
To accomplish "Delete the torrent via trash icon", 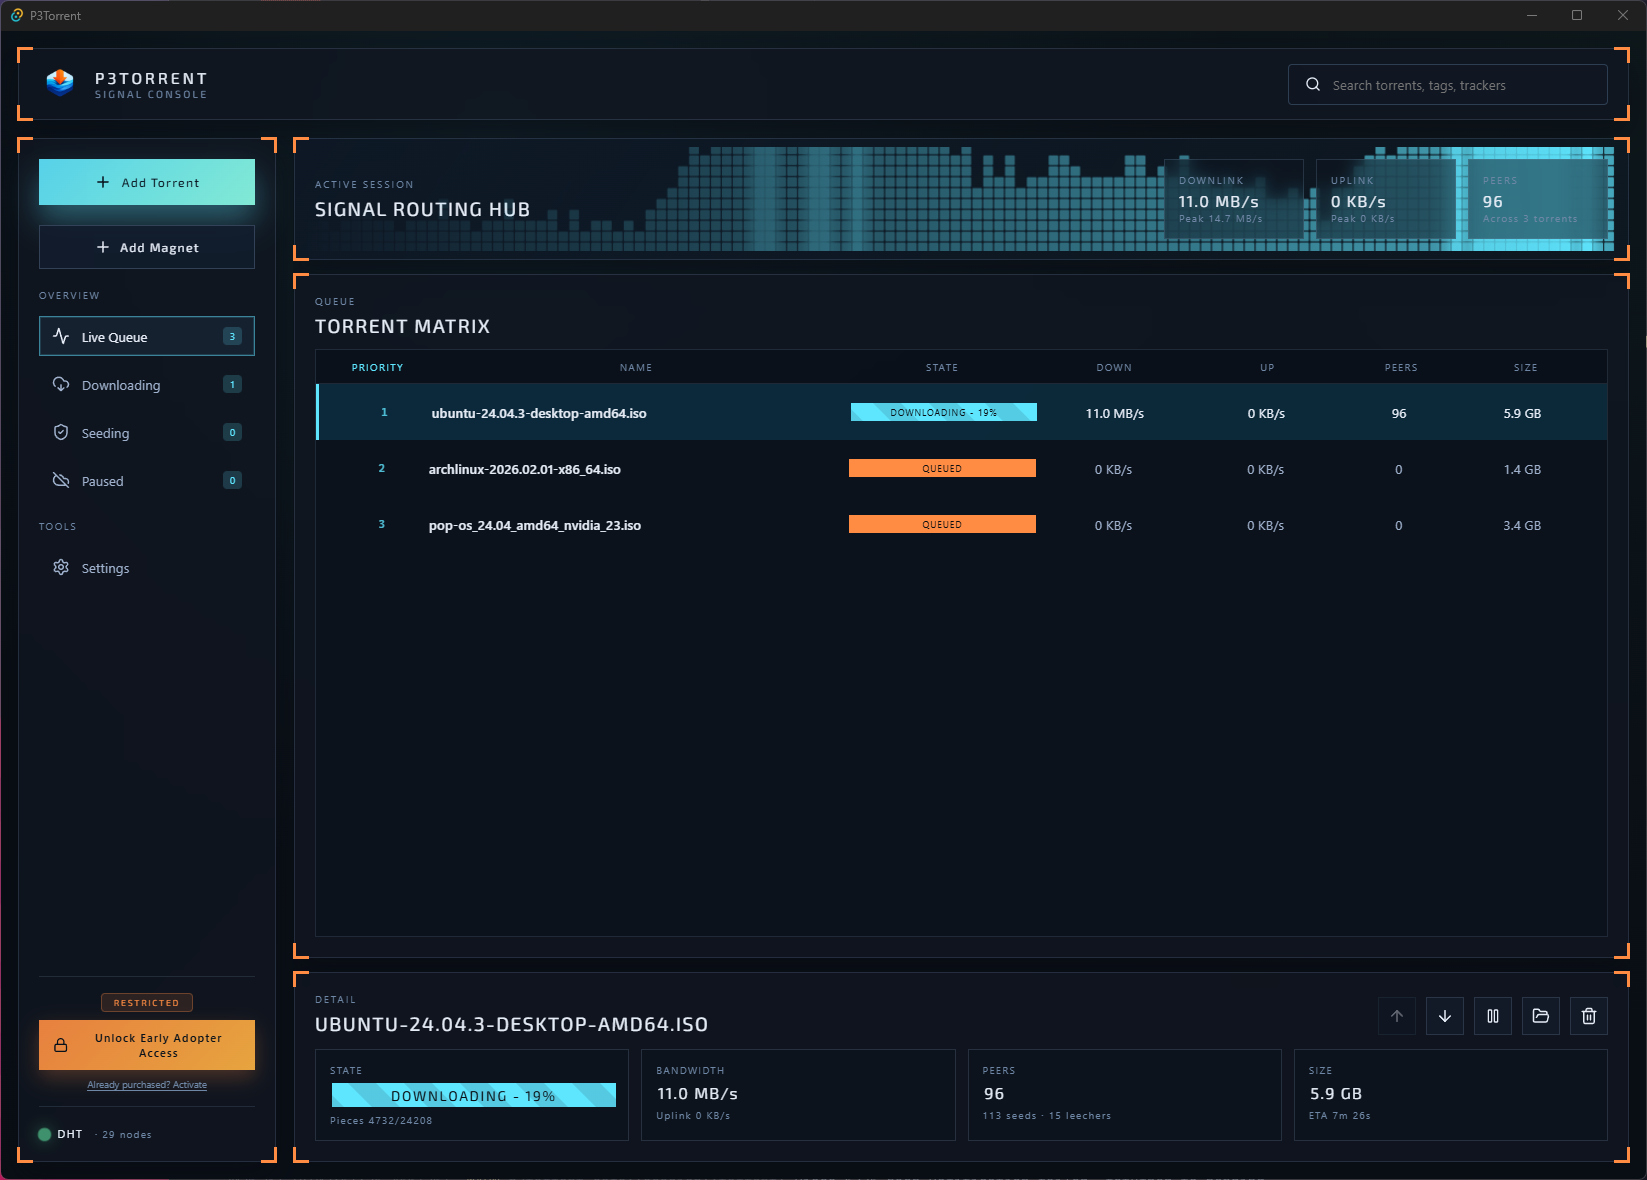I will (1588, 1016).
